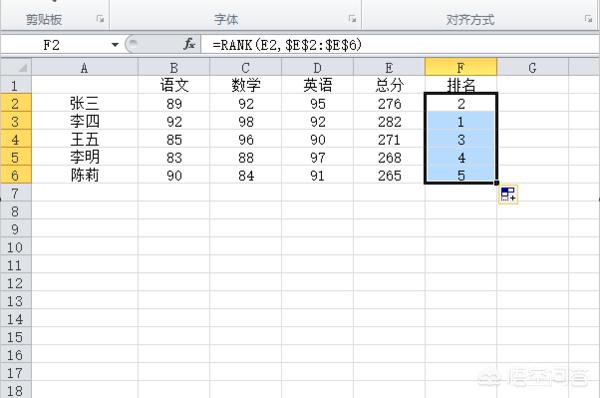600x398 pixels.
Task: Select column G header
Action: point(533,67)
